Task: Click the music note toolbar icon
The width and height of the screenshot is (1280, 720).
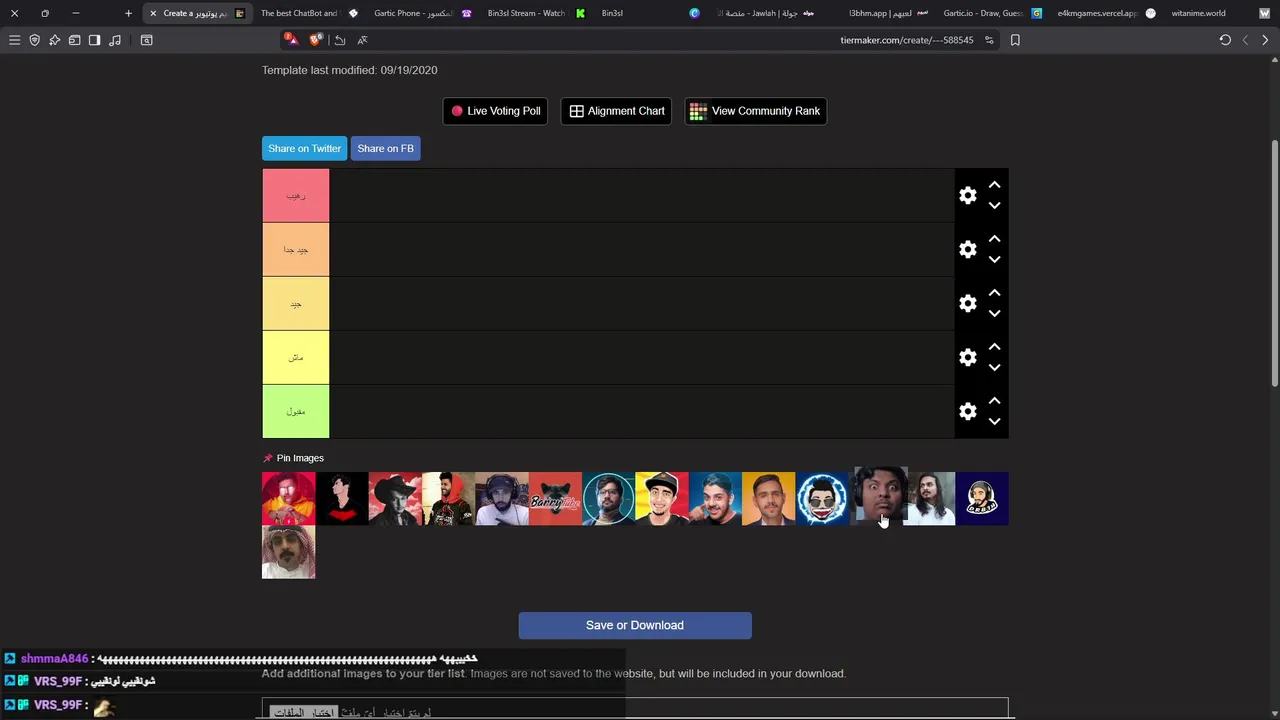Action: (114, 40)
